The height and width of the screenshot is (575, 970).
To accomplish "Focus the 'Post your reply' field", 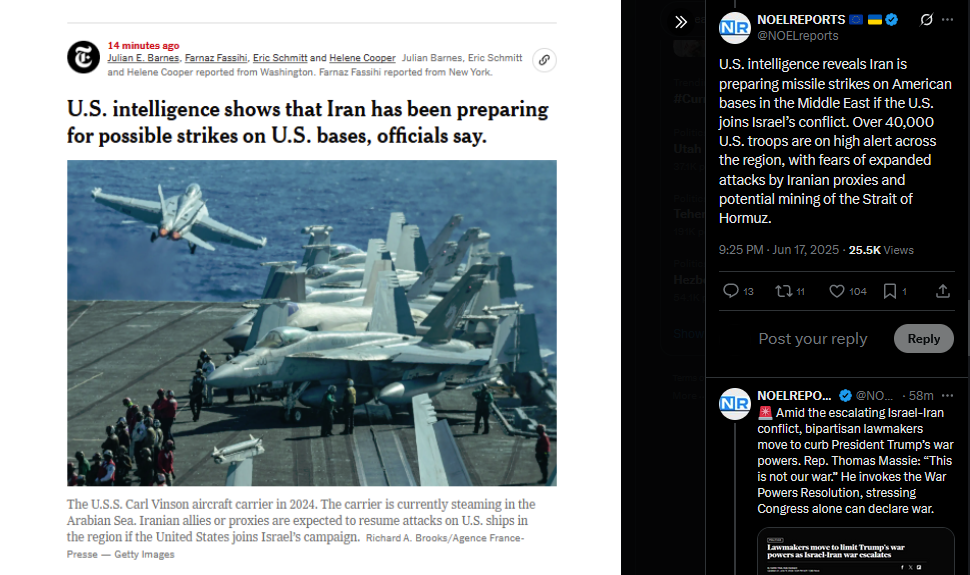I will tap(812, 339).
